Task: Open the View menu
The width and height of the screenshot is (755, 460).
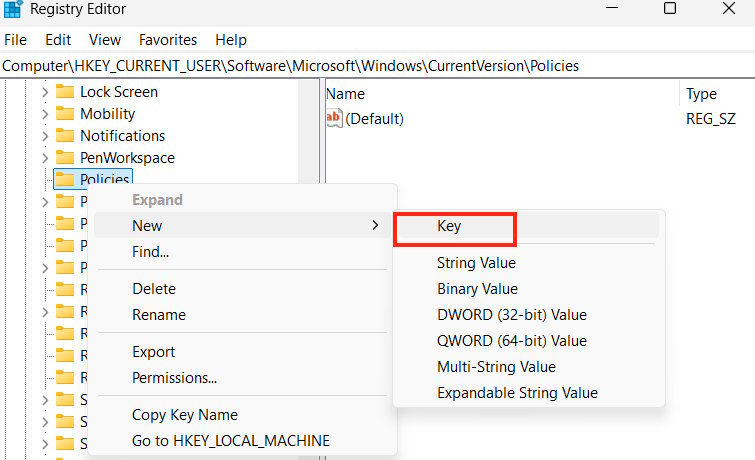Action: [x=104, y=39]
